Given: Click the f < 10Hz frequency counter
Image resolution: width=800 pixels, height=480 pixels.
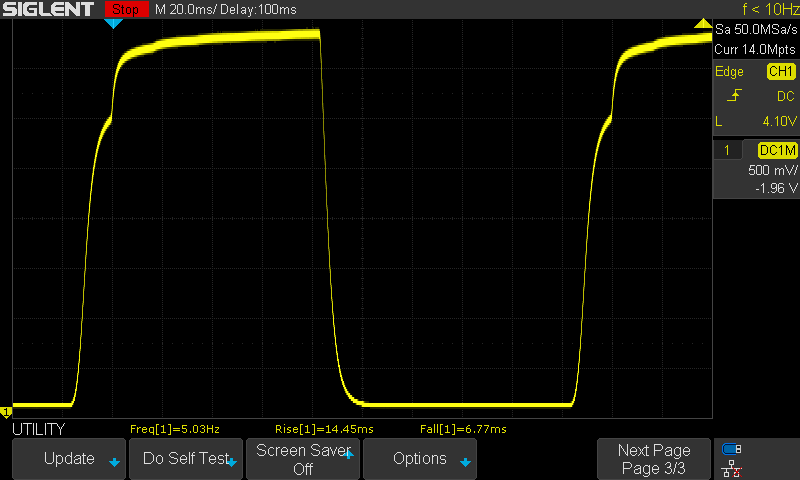Looking at the screenshot, I should coord(770,9).
